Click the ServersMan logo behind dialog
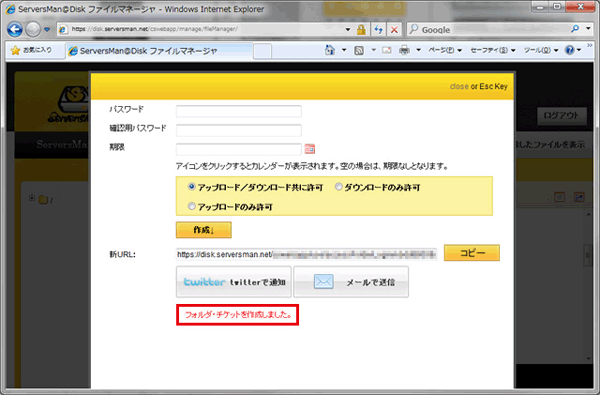The height and width of the screenshot is (395, 600). (69, 104)
